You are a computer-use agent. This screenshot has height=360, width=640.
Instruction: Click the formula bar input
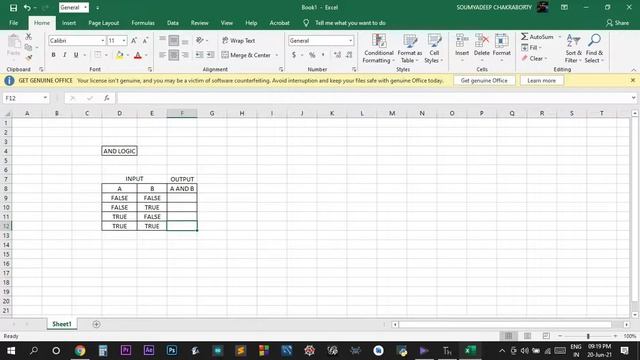click(373, 98)
